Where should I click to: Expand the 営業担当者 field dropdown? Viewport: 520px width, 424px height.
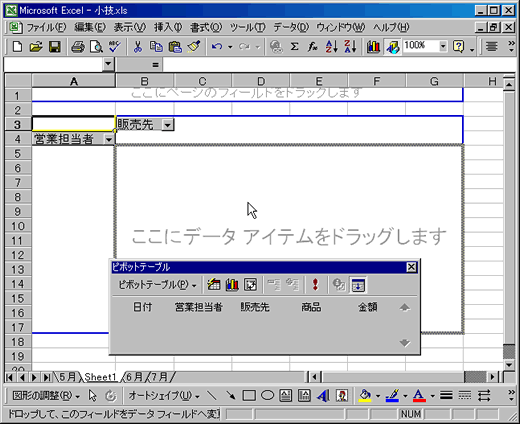click(x=109, y=139)
